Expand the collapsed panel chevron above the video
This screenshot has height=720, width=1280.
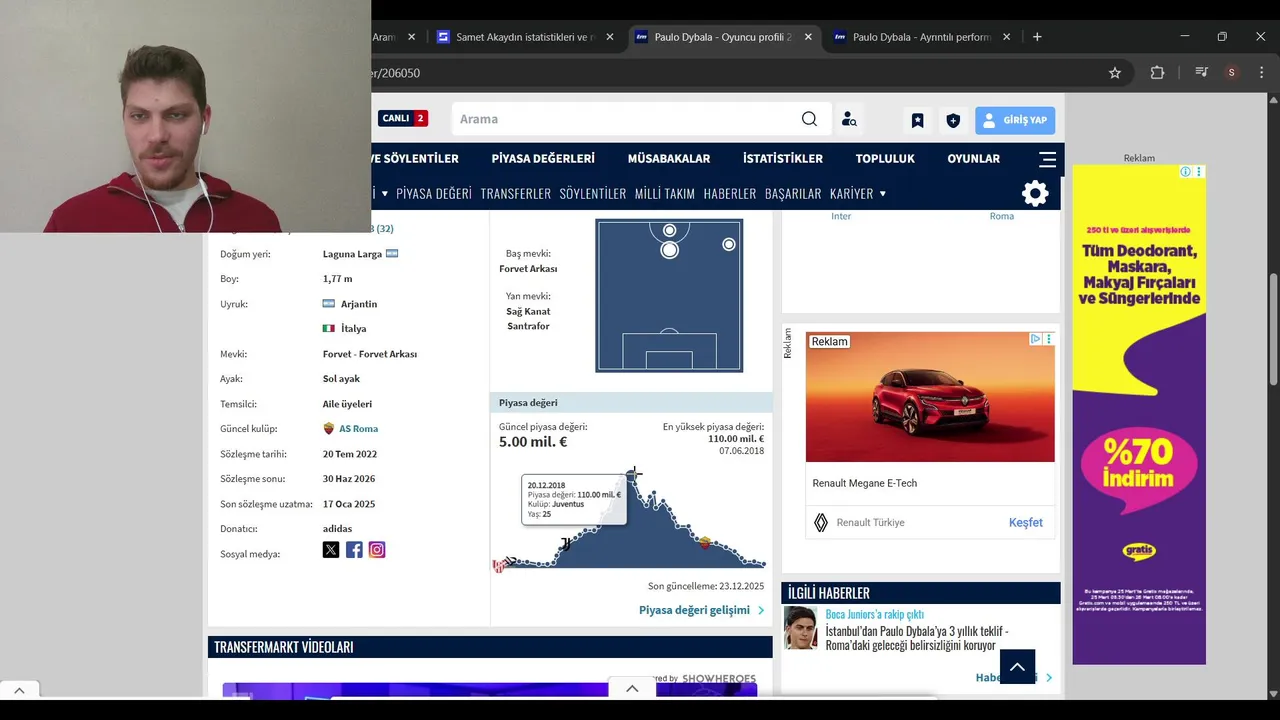click(x=632, y=688)
